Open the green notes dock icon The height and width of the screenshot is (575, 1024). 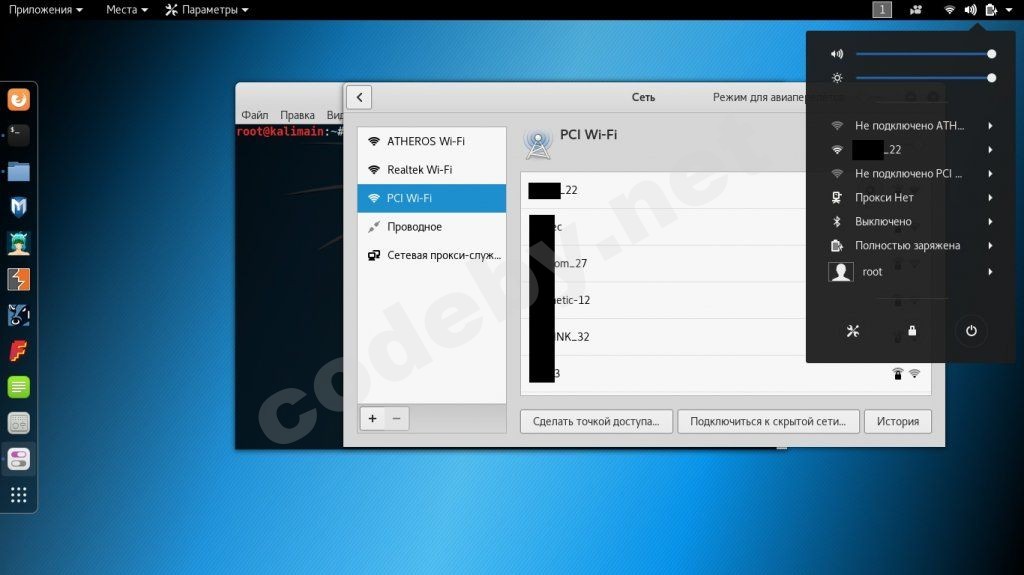pos(18,387)
